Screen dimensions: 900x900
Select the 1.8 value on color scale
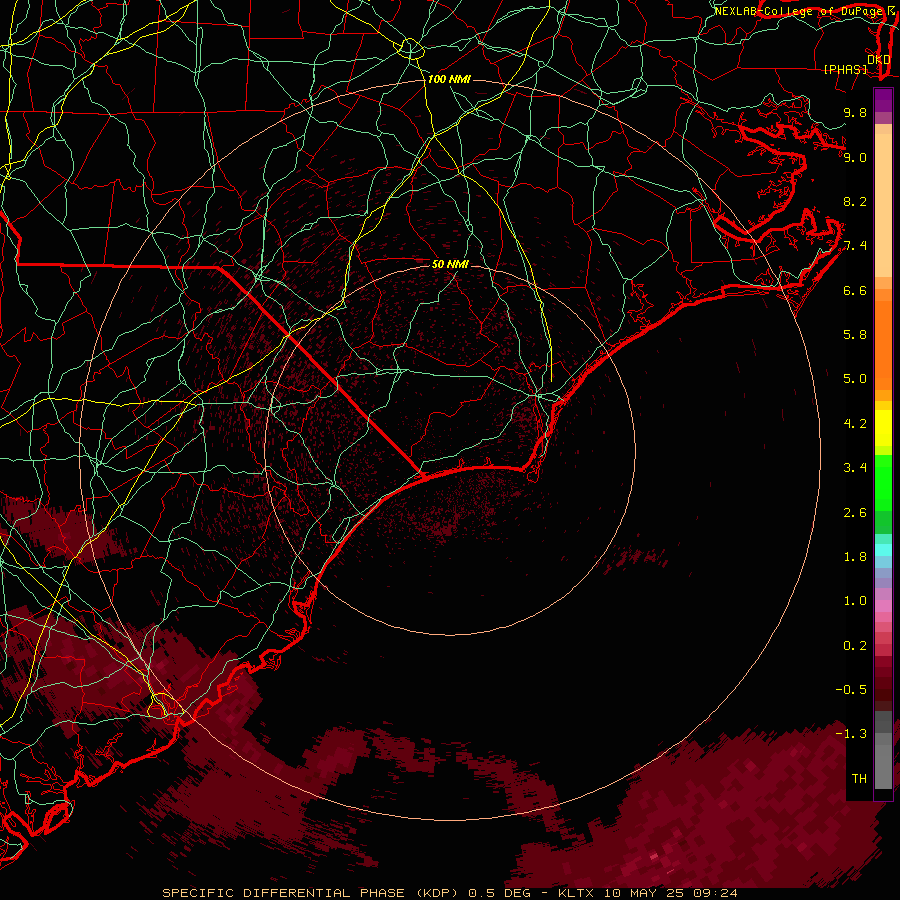pyautogui.click(x=855, y=557)
